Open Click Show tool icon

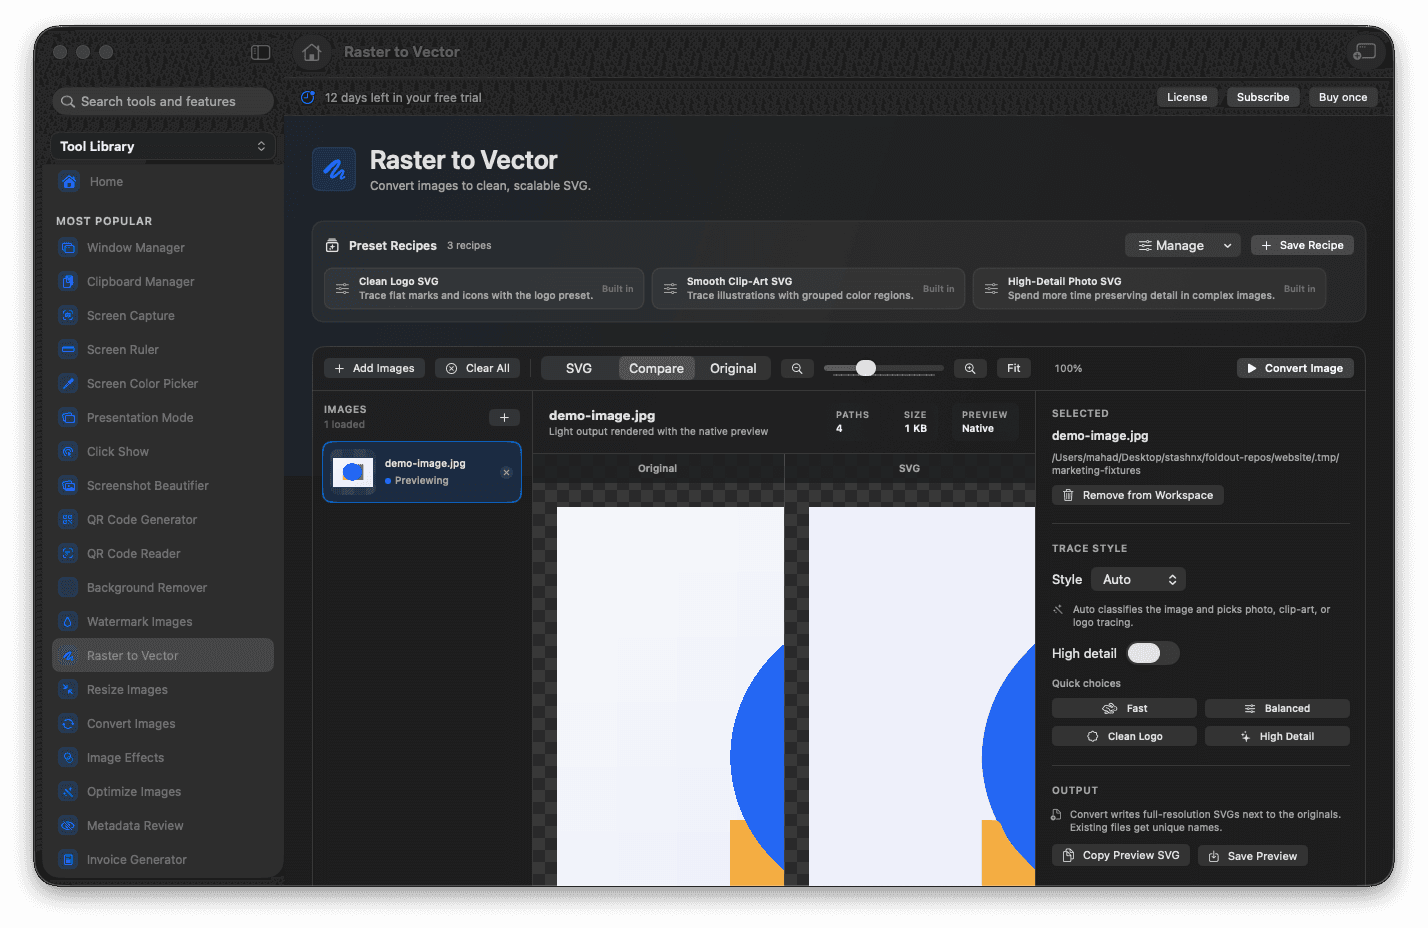tap(68, 452)
